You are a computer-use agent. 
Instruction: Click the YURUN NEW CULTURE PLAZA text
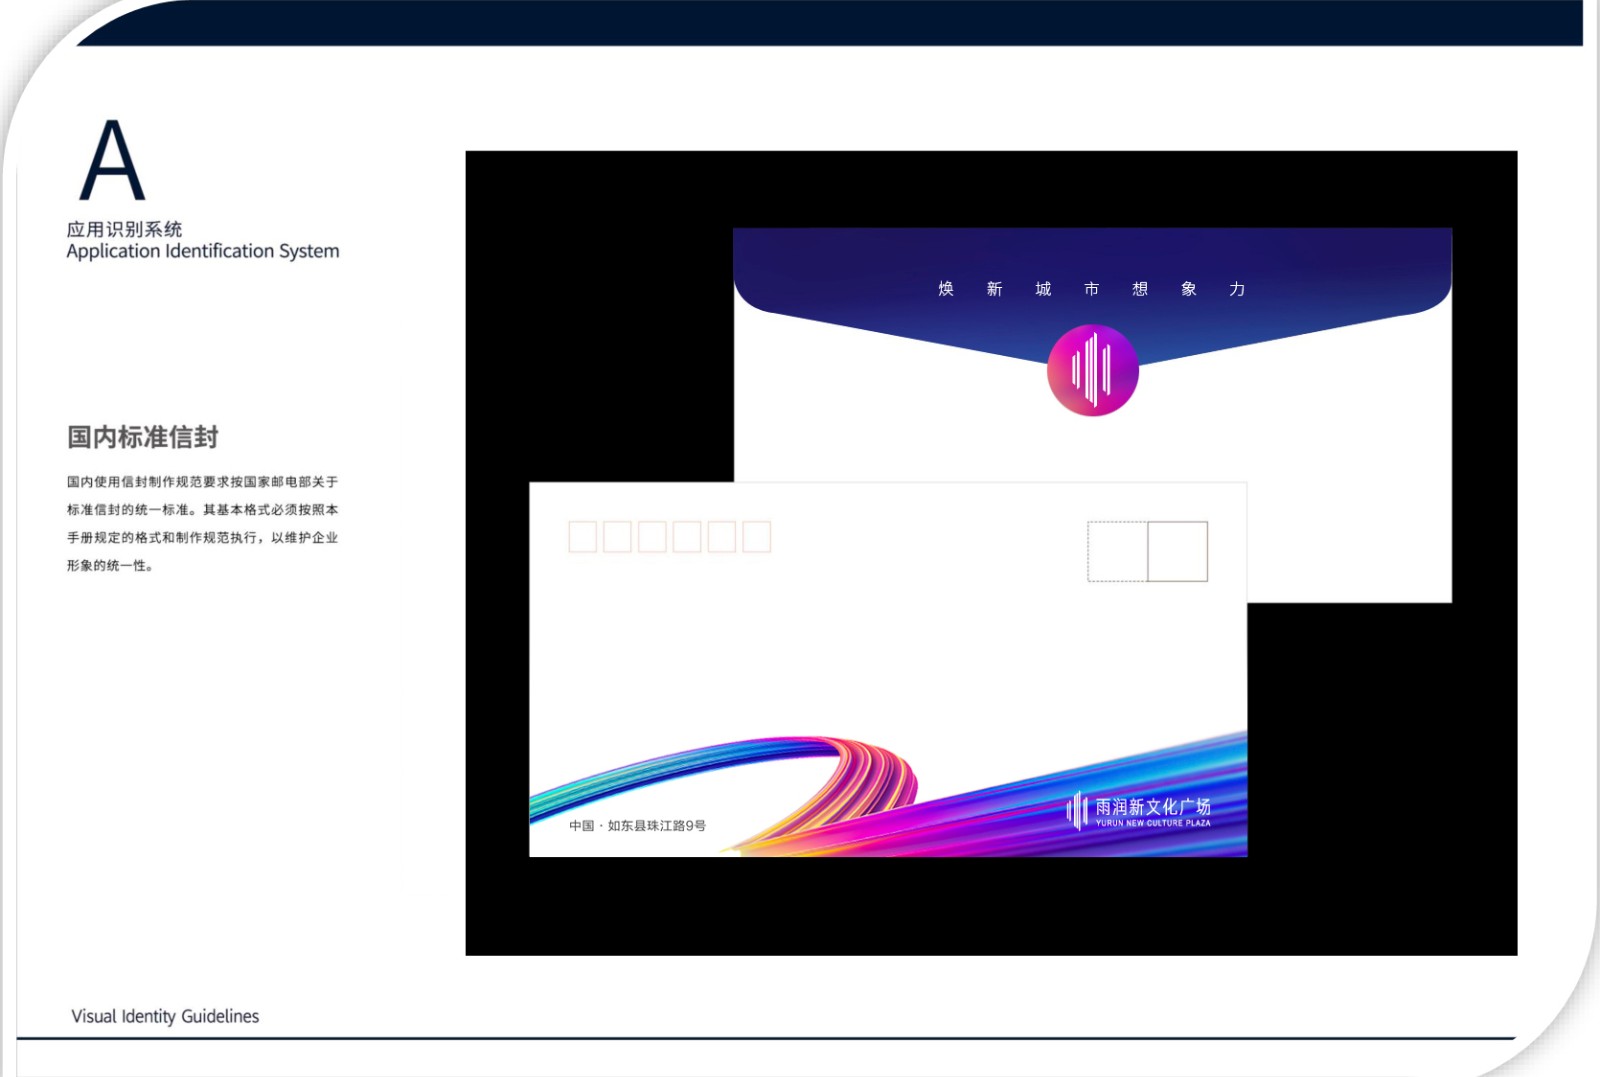coord(1152,824)
